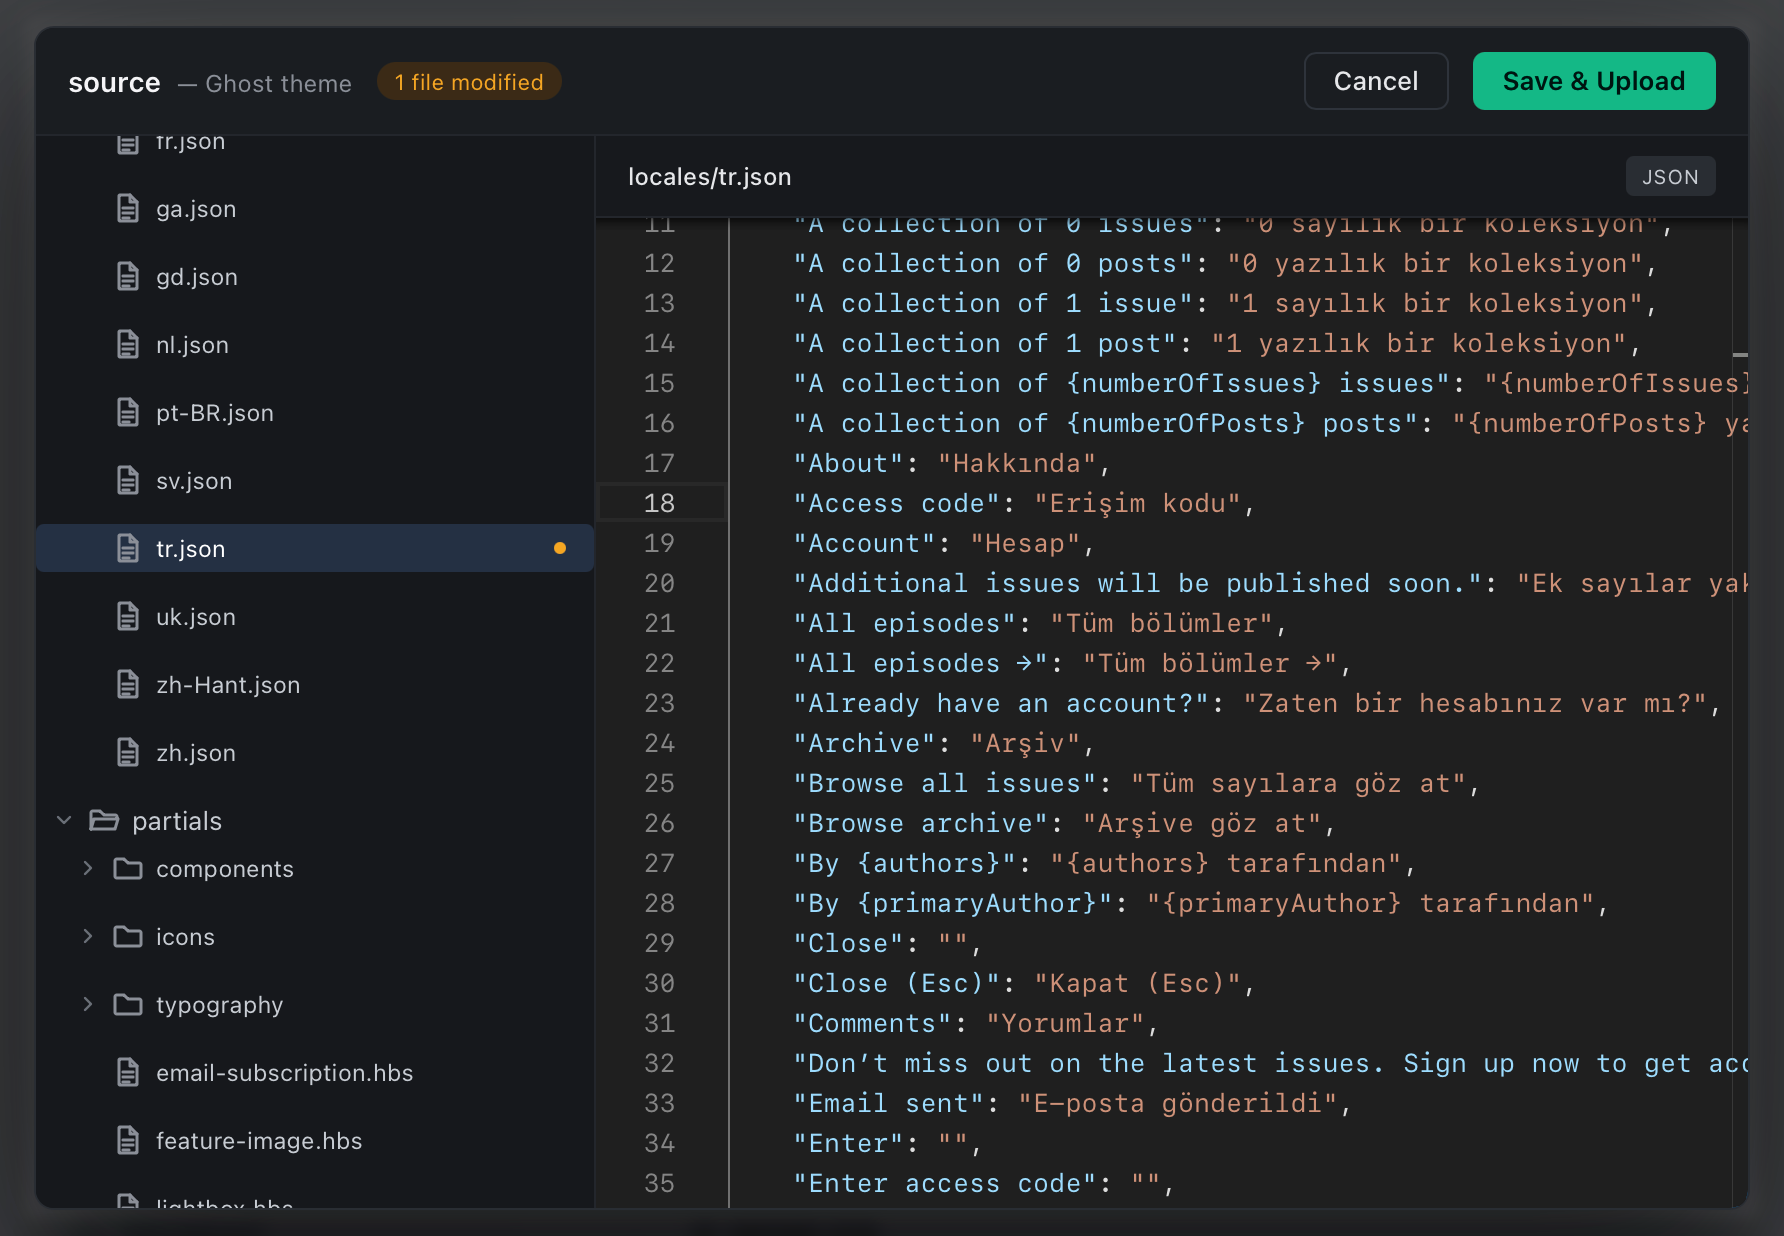Image resolution: width=1784 pixels, height=1236 pixels.
Task: Click the editor vertical scrollbar
Action: tap(1740, 355)
